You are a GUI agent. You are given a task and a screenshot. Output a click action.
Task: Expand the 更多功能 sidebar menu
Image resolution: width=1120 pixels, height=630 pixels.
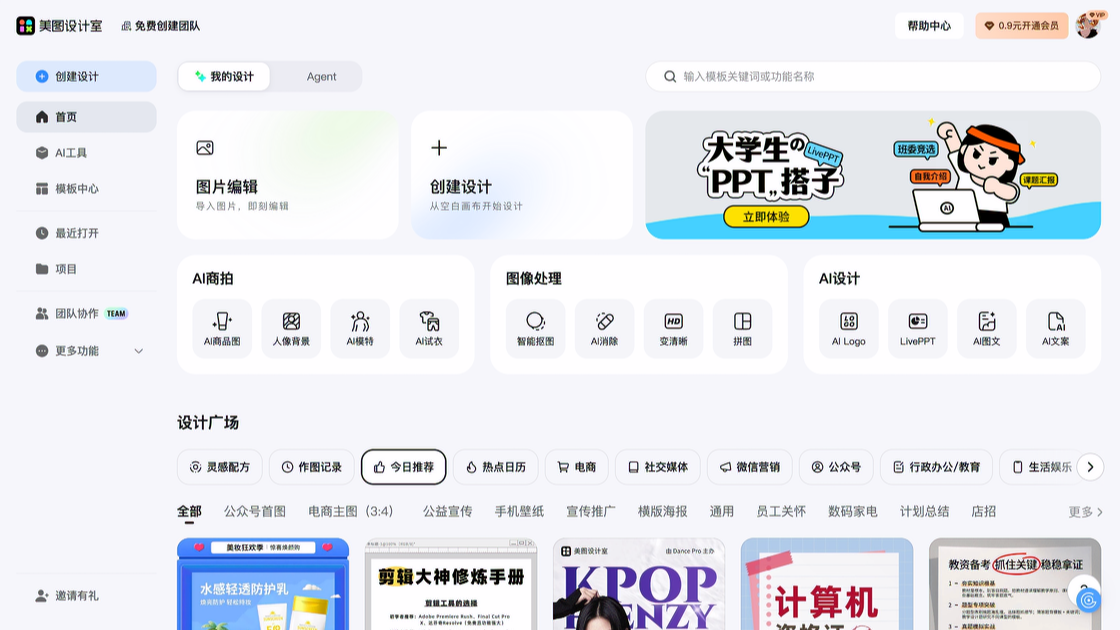pyautogui.click(x=87, y=351)
